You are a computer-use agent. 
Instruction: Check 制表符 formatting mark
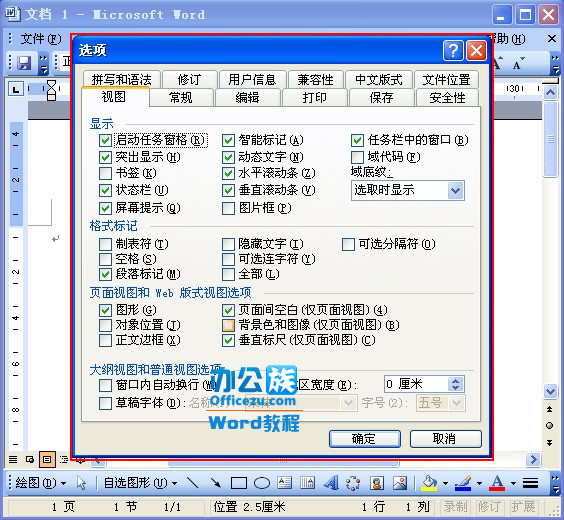[x=105, y=245]
